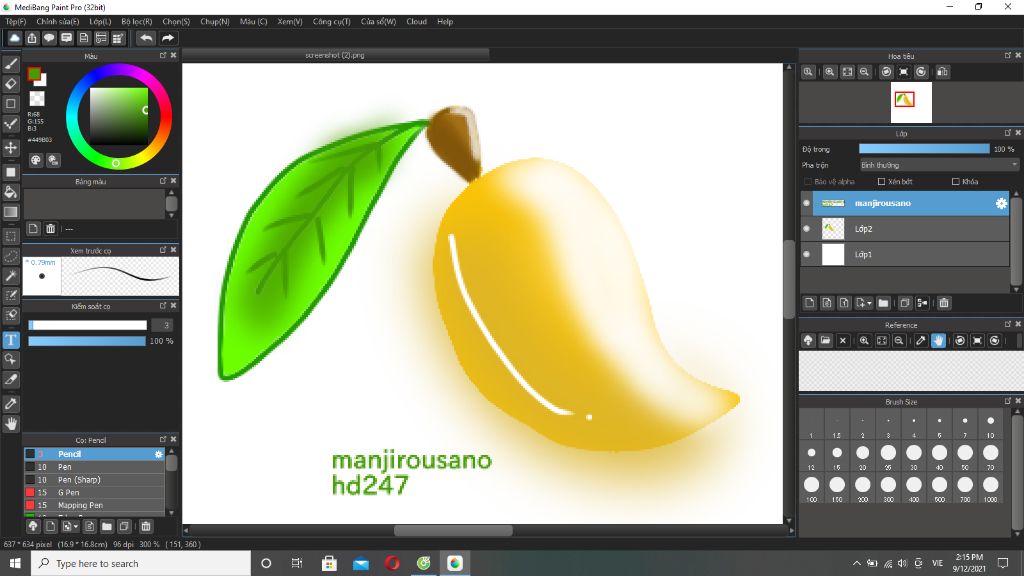Image resolution: width=1024 pixels, height=576 pixels.
Task: Open file in Reference panel
Action: coord(825,340)
